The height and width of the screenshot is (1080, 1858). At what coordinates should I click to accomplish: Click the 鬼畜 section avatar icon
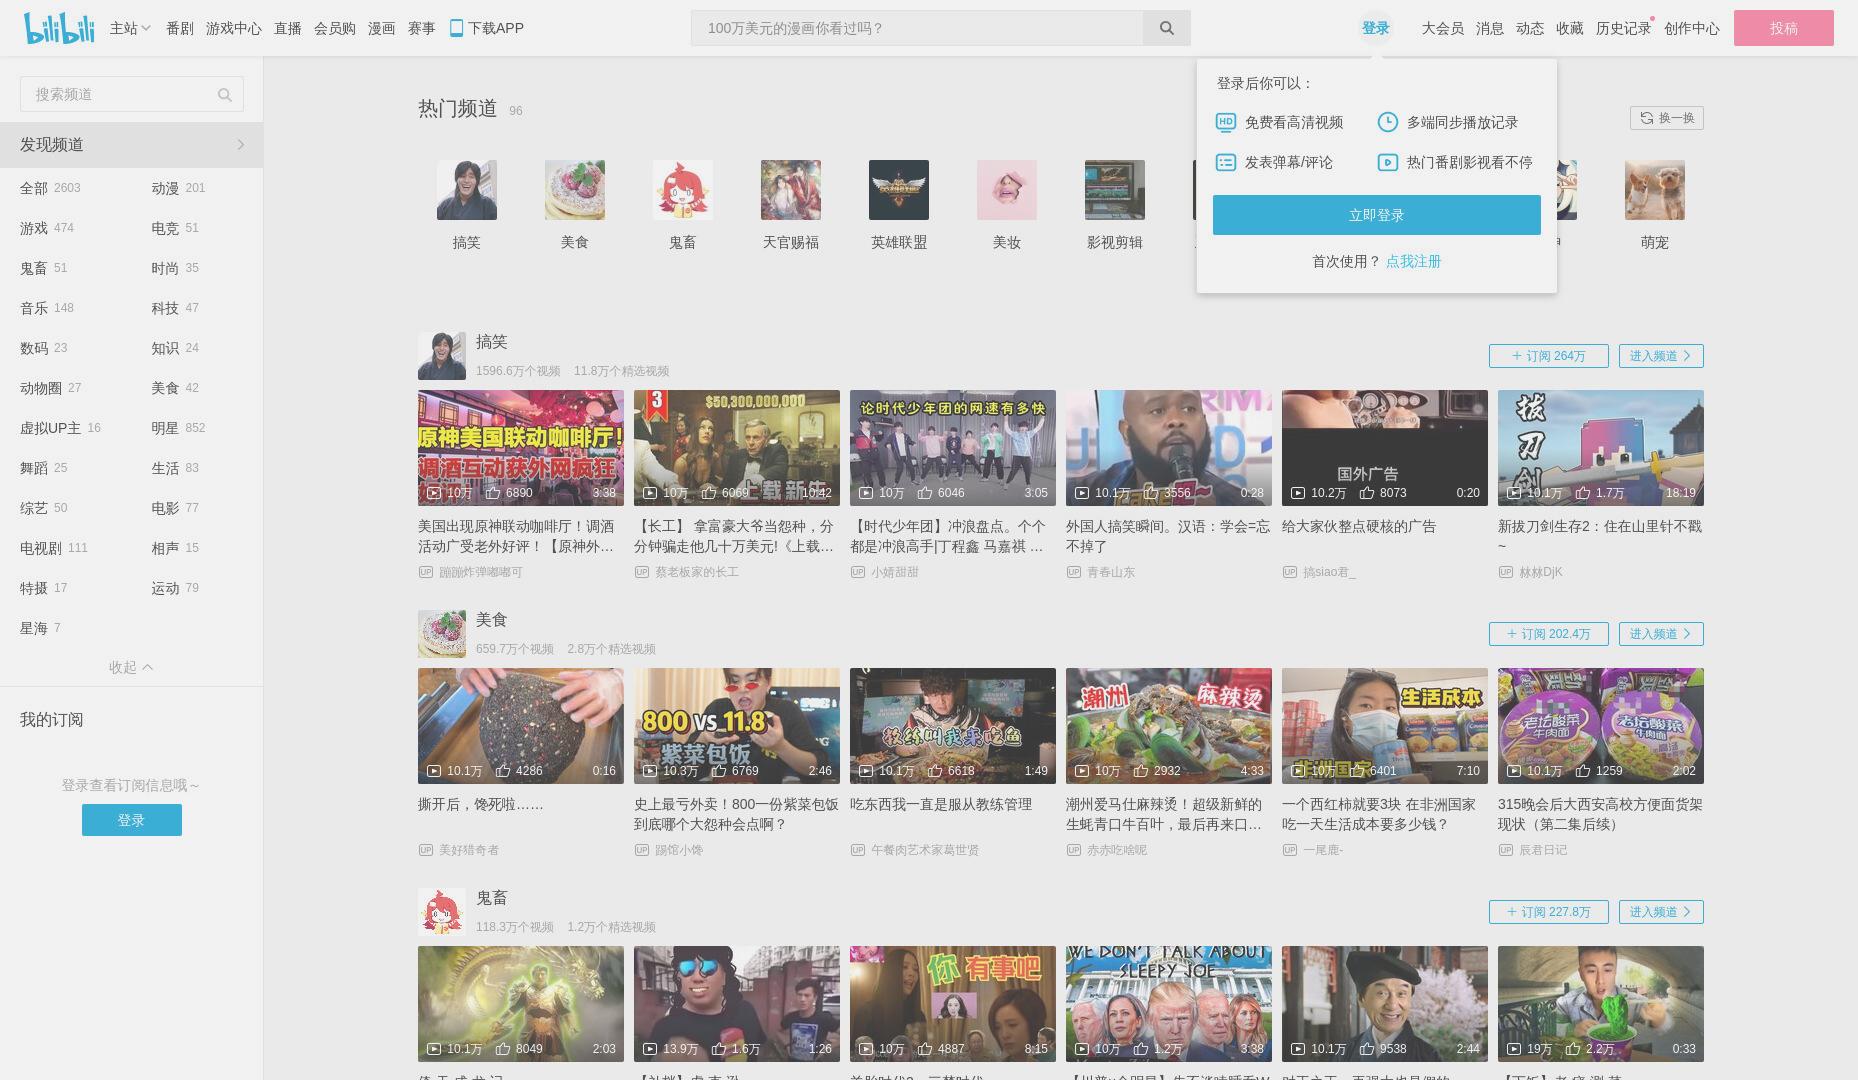(442, 912)
